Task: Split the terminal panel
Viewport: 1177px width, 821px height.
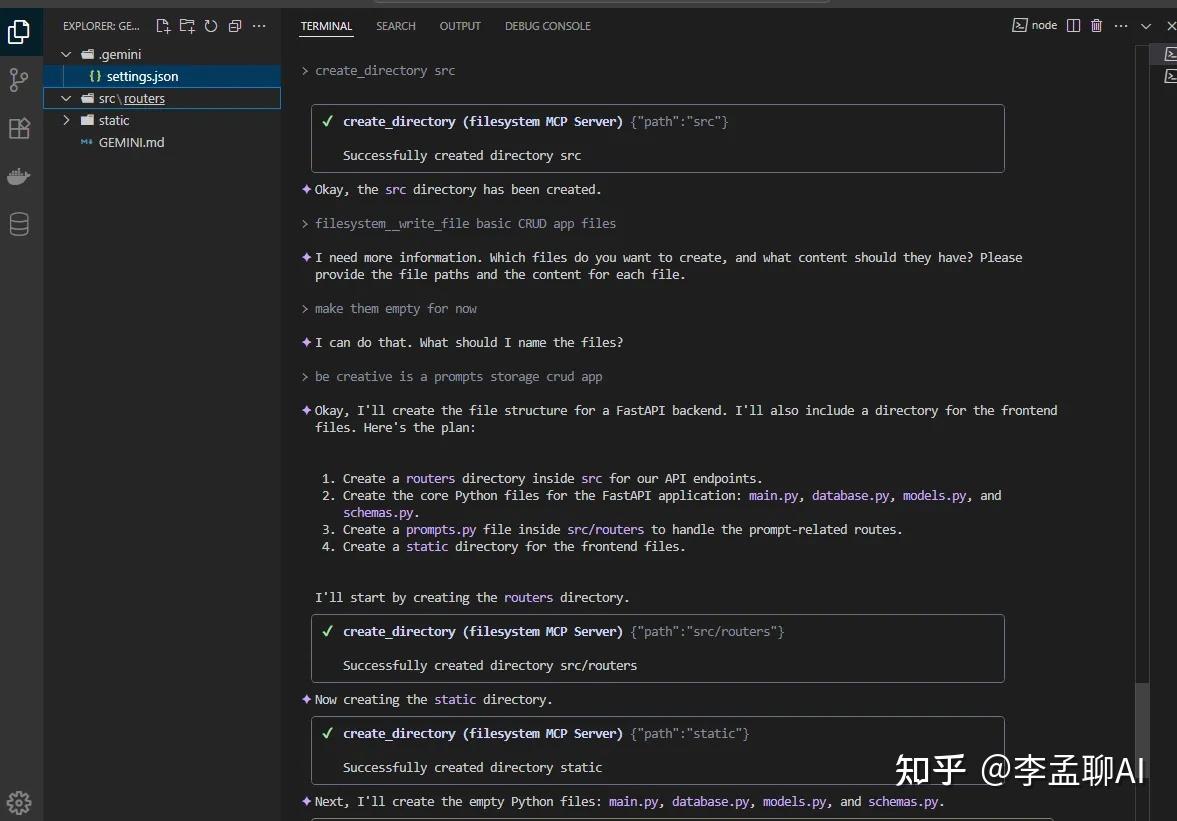Action: pyautogui.click(x=1072, y=25)
